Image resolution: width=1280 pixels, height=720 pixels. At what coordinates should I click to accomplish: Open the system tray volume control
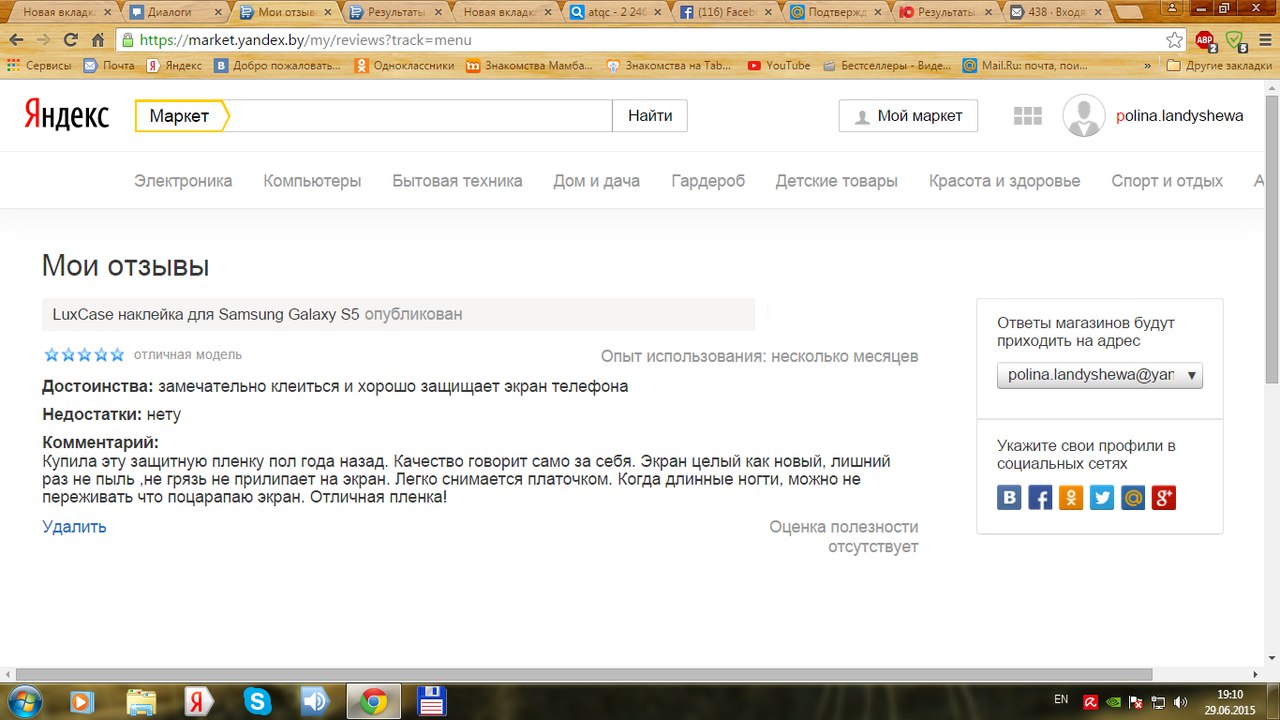click(1180, 702)
